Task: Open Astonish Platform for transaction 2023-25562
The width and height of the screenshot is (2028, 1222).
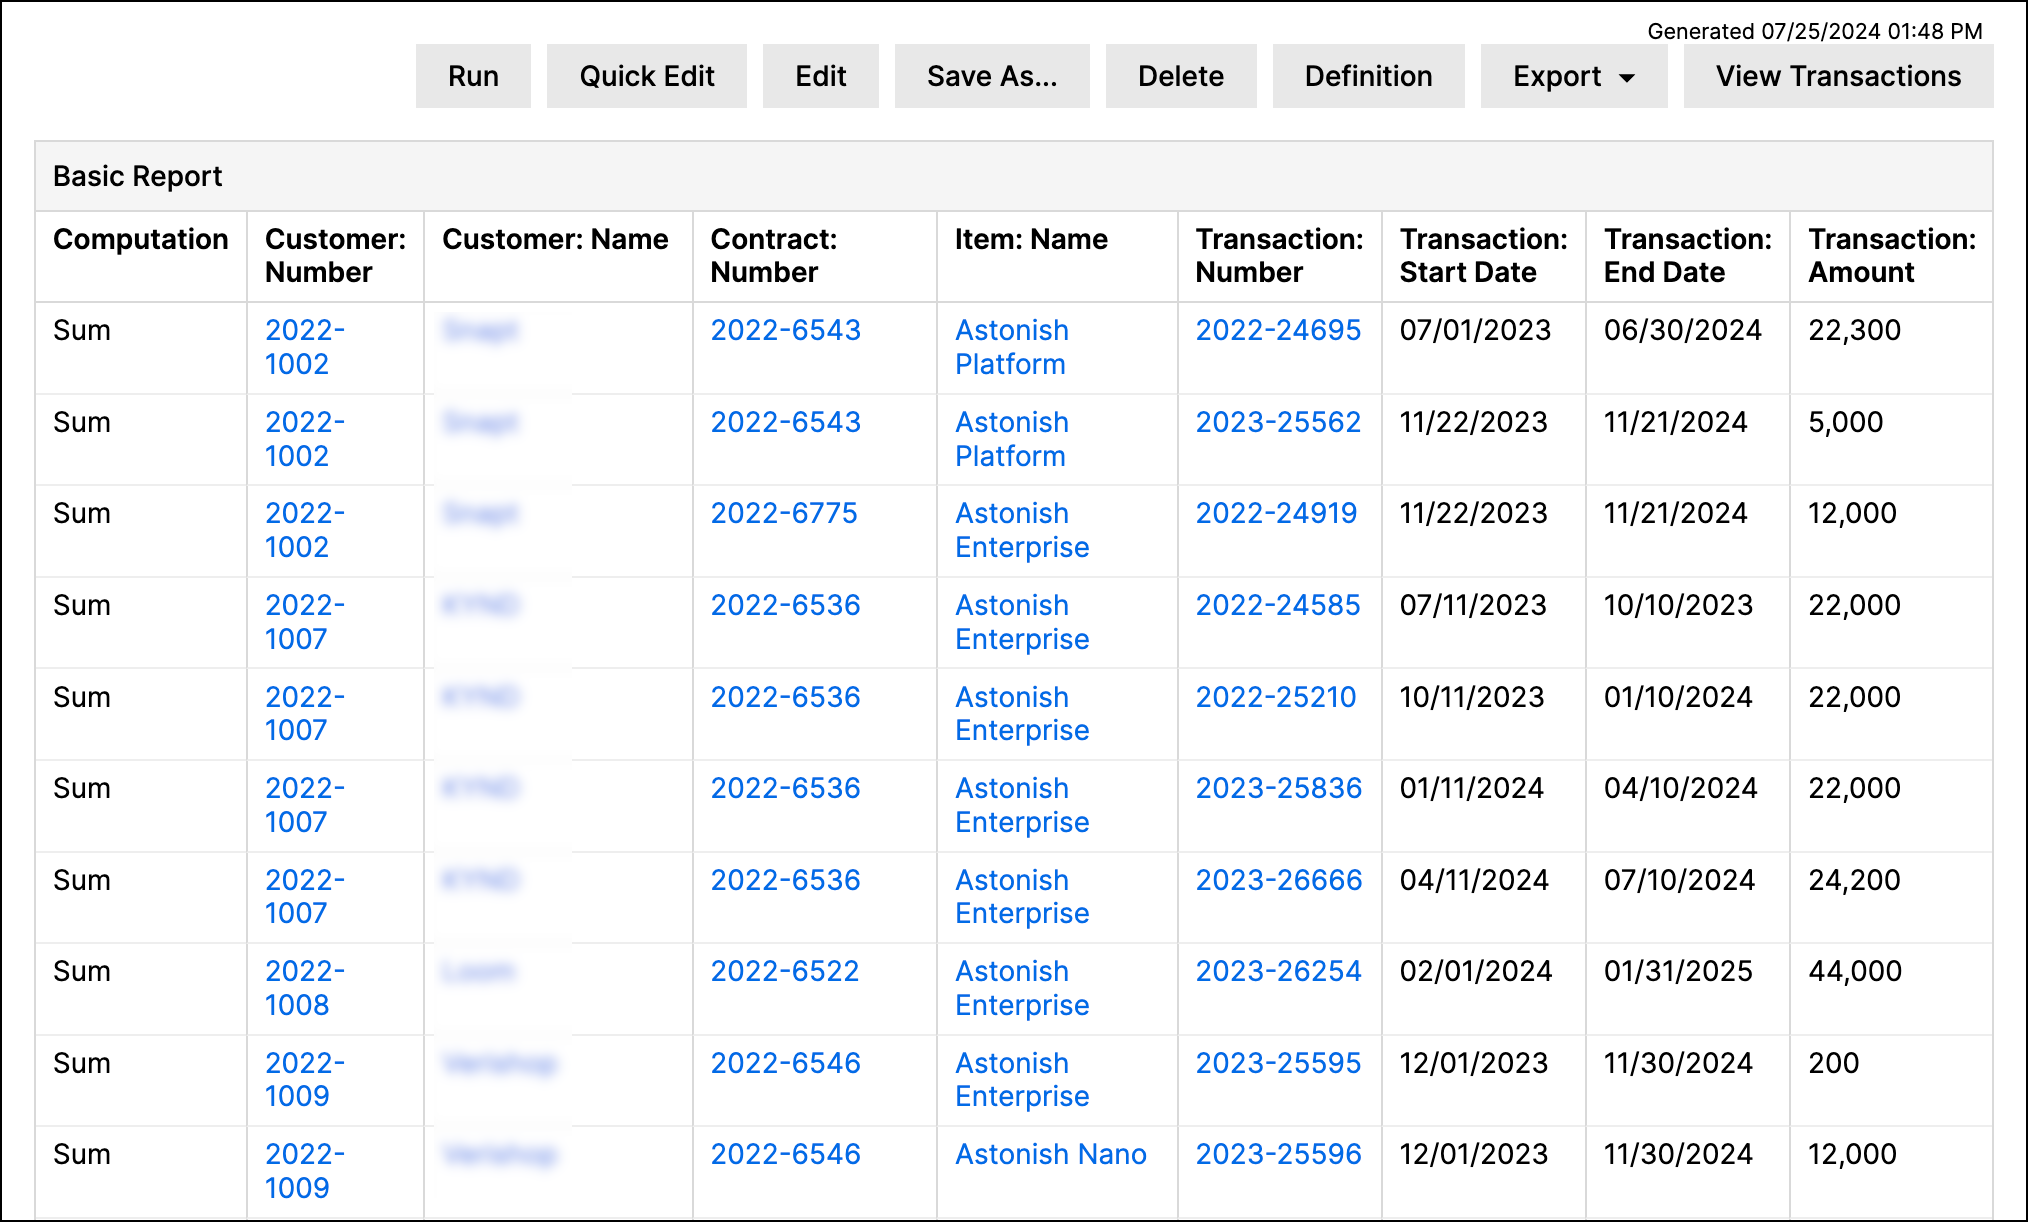Action: [x=1012, y=439]
